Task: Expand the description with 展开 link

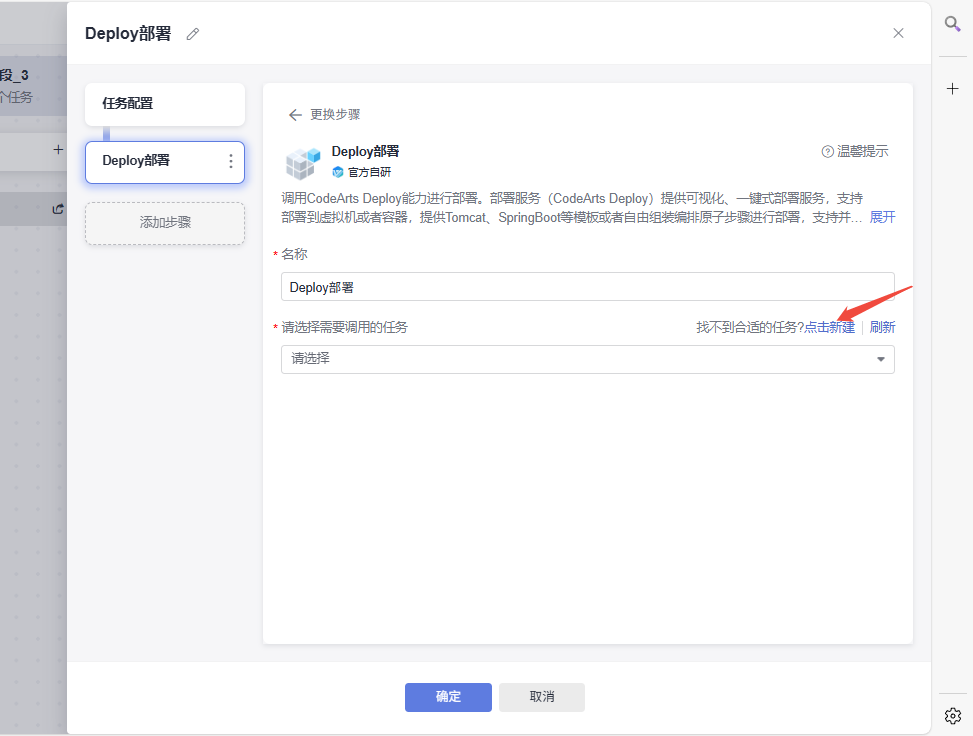Action: (x=882, y=217)
